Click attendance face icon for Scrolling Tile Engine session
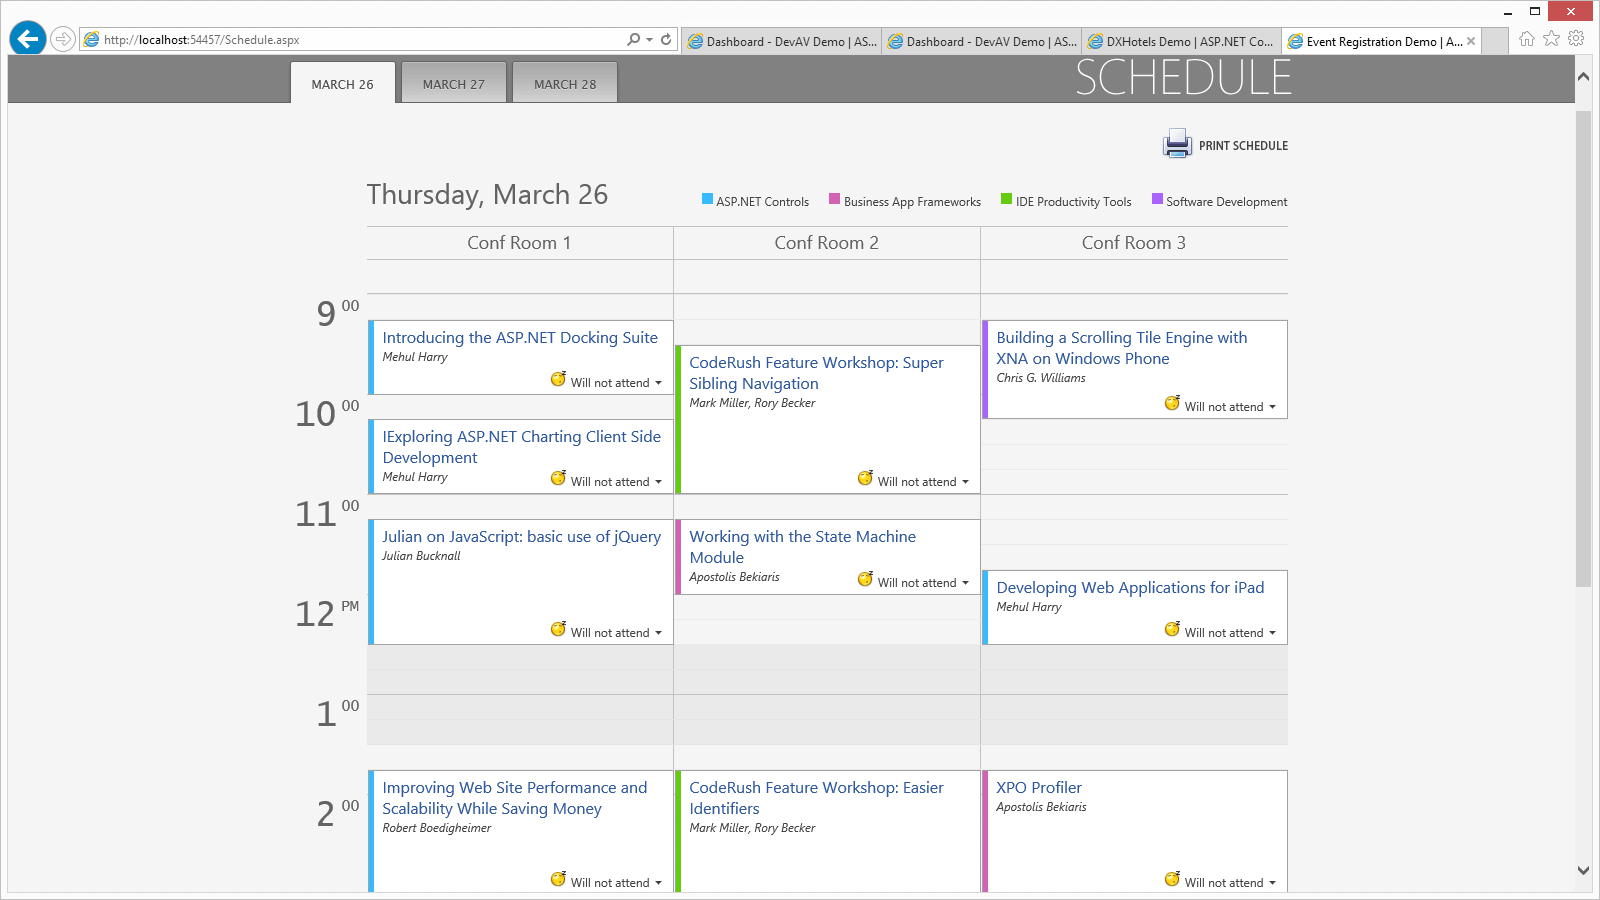The image size is (1600, 900). 1172,403
